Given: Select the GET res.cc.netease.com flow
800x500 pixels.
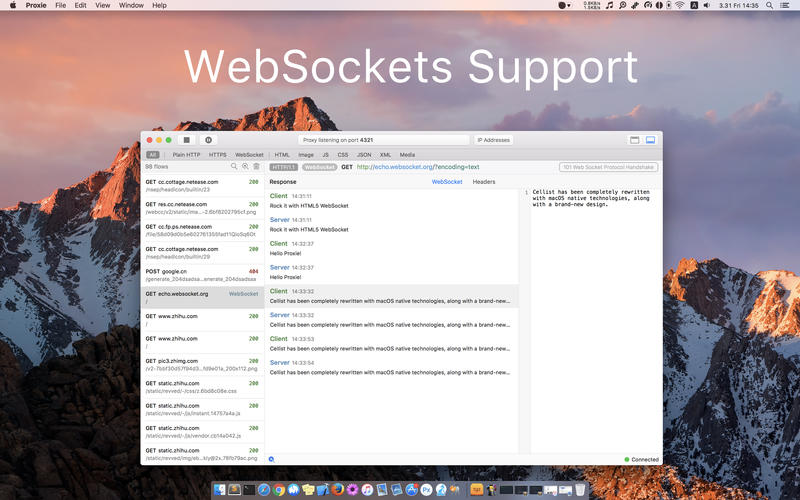Looking at the screenshot, I should [203, 208].
